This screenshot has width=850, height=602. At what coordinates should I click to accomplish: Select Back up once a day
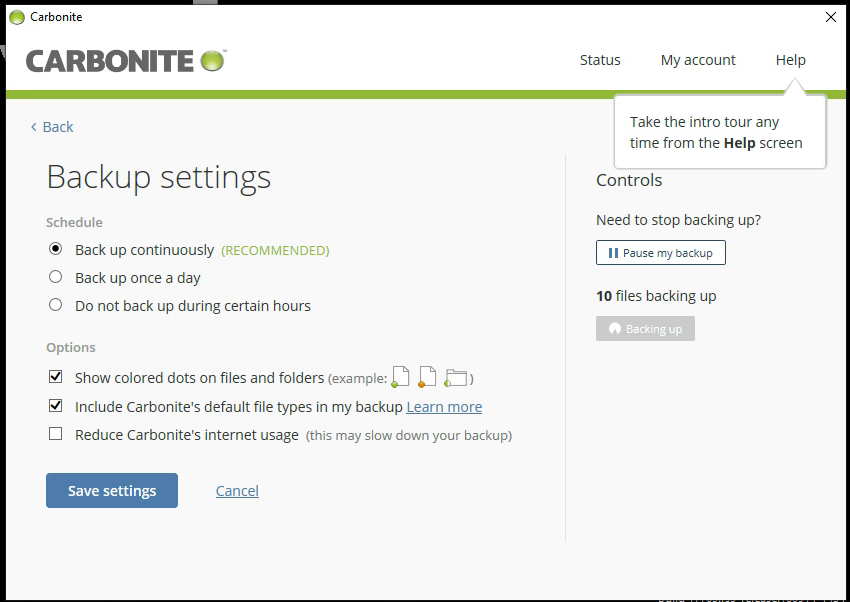(x=56, y=277)
